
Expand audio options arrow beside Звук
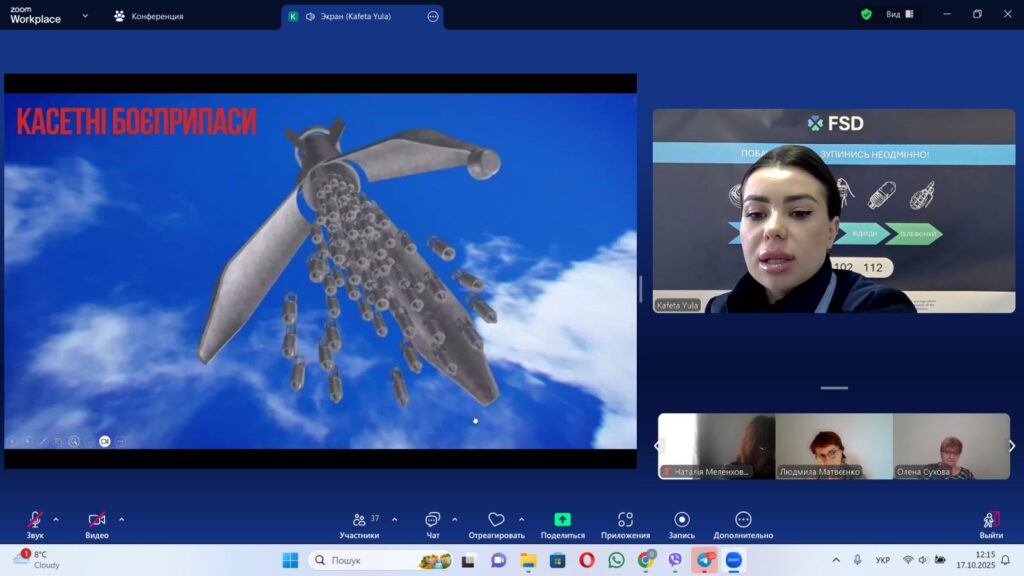point(56,519)
